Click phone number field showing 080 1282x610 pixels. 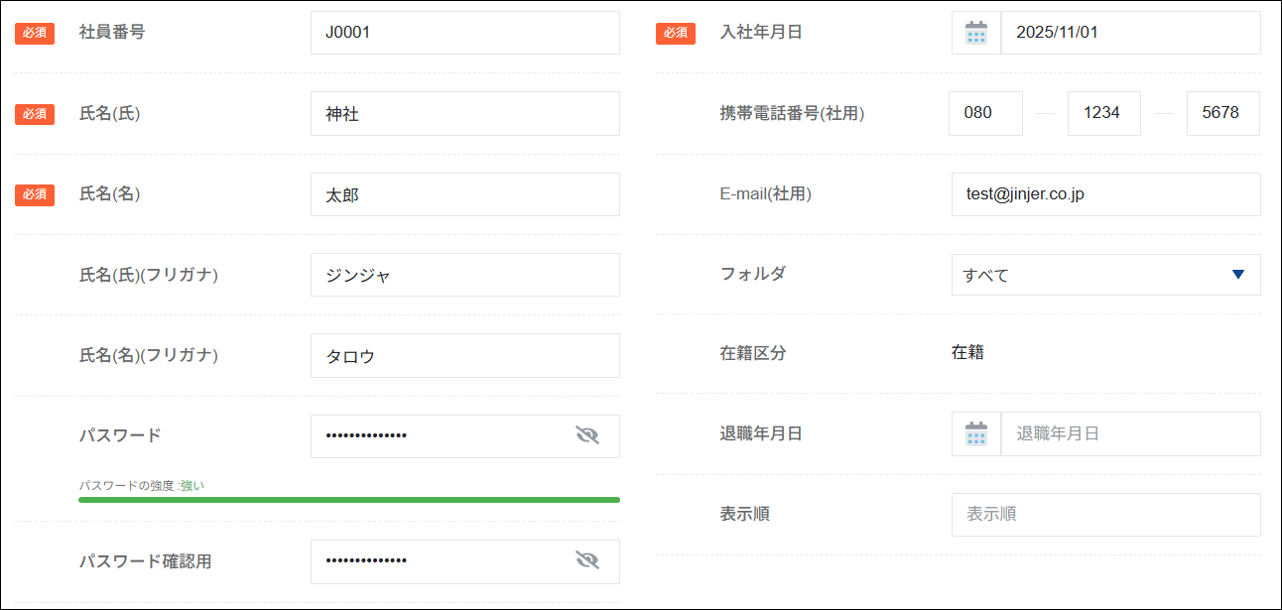[x=985, y=113]
